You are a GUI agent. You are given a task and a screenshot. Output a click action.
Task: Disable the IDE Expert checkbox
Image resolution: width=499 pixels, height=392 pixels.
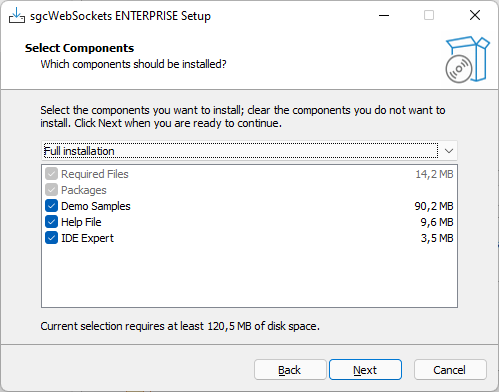(x=51, y=238)
